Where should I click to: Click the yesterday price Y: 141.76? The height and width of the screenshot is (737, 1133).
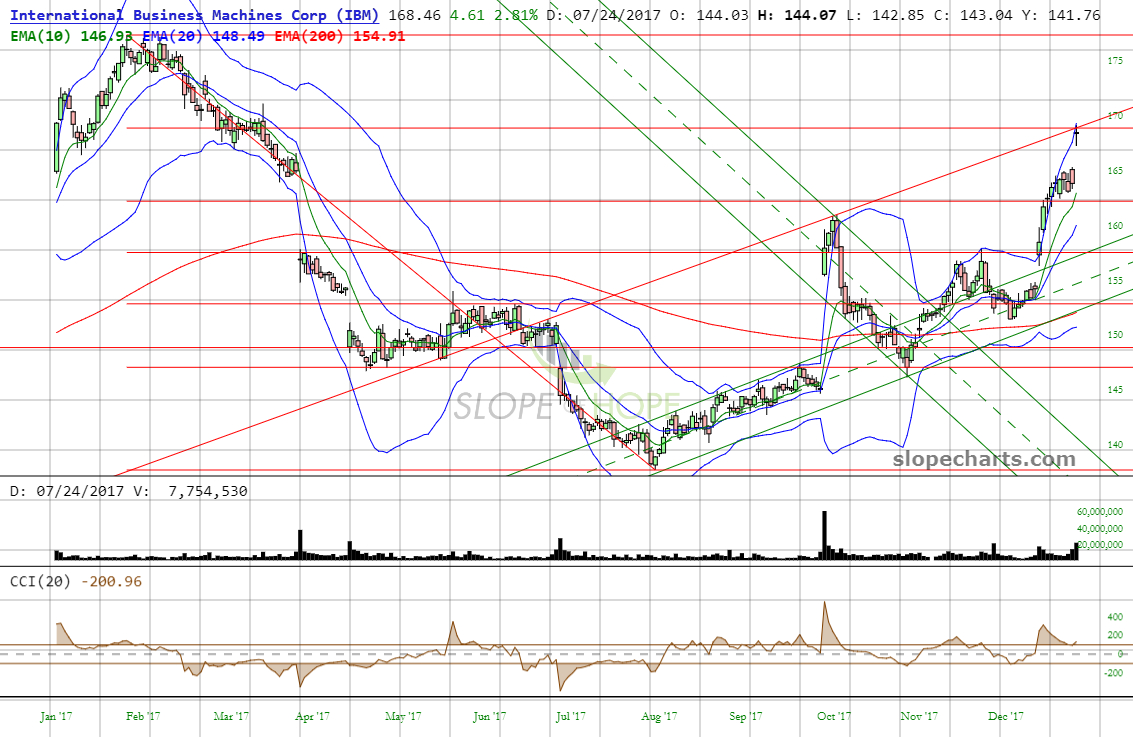click(1062, 14)
